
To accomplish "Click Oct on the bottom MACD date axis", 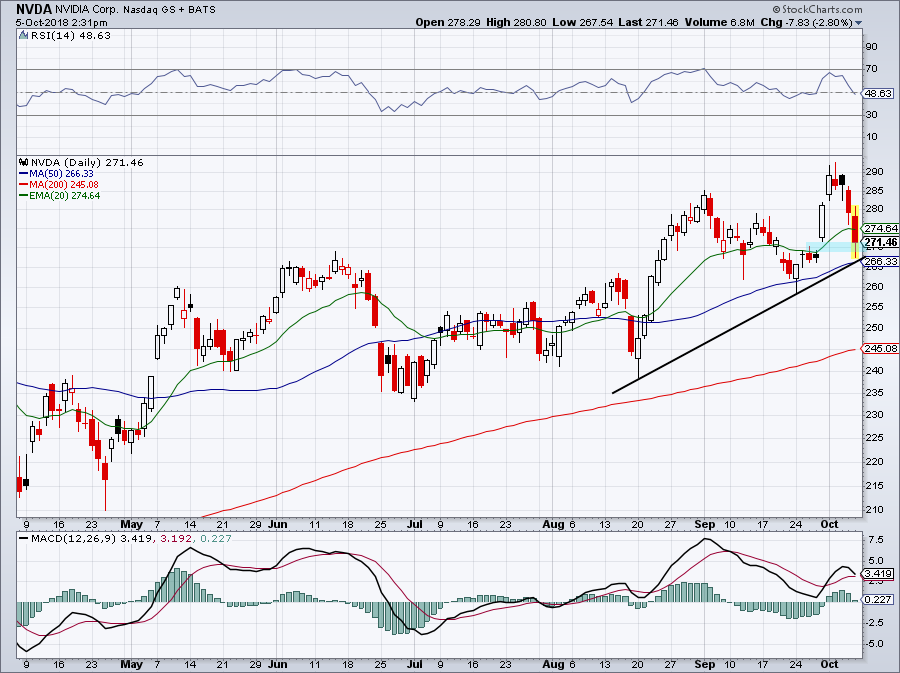I will point(829,664).
